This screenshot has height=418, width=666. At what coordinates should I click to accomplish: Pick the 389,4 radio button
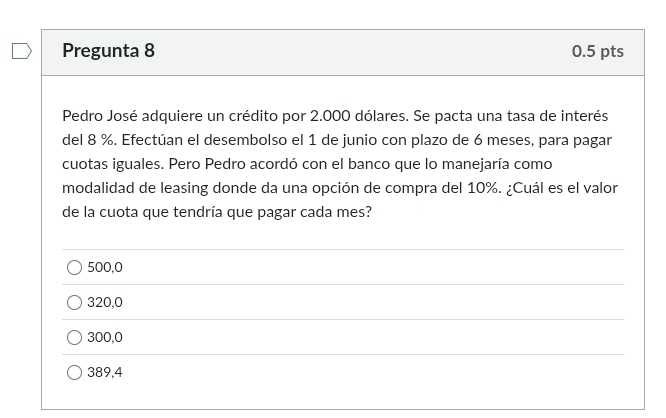[x=74, y=372]
